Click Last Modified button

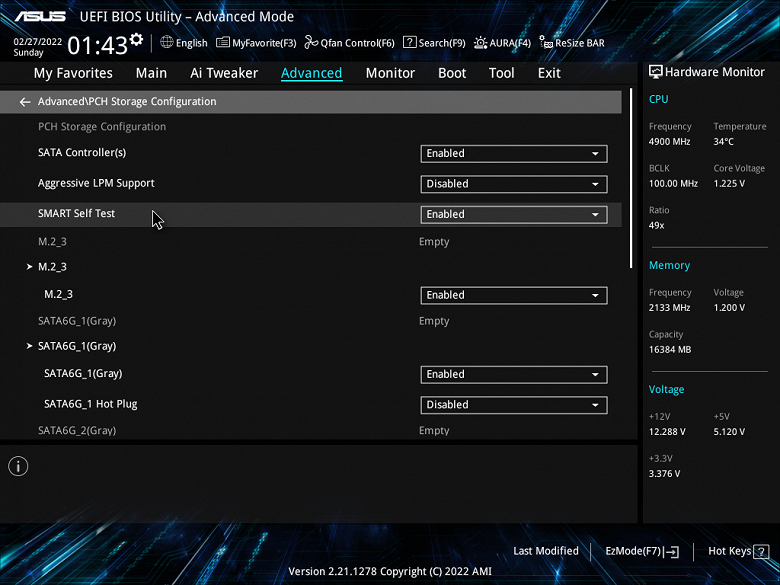pyautogui.click(x=546, y=551)
